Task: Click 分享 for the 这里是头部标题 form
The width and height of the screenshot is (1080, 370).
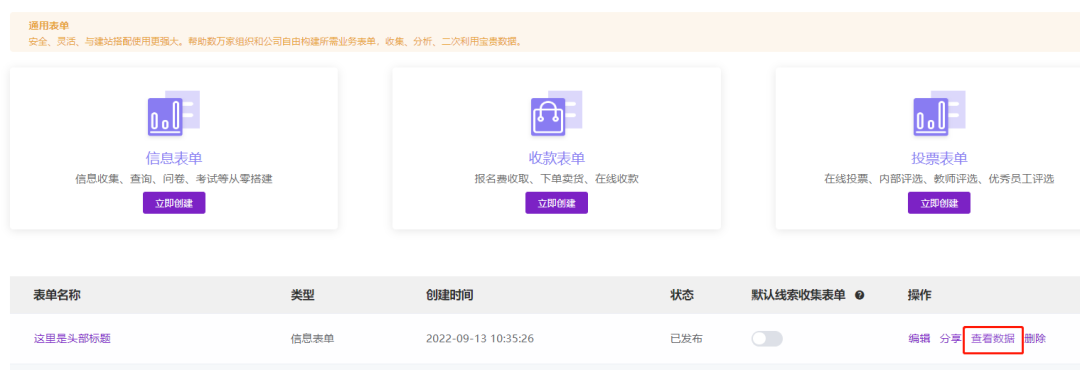Action: coord(951,338)
